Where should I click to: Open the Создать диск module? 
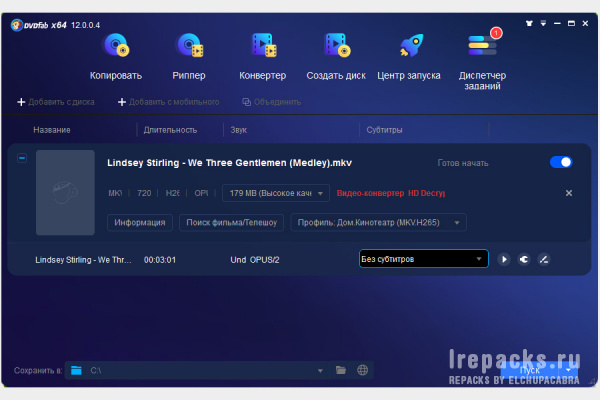coord(336,56)
